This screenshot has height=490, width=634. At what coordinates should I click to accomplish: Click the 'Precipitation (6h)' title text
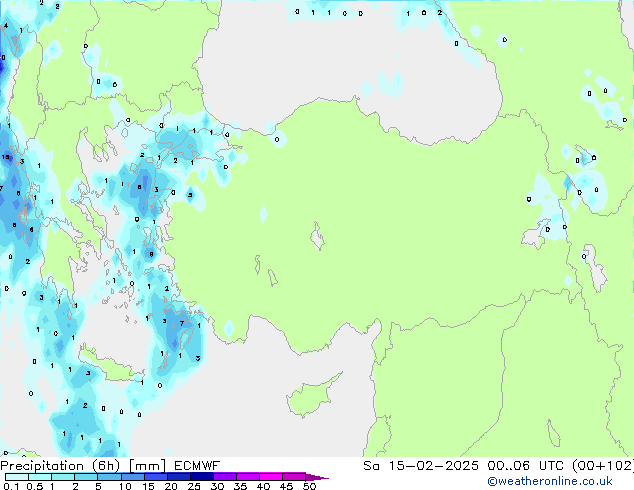click(60, 466)
